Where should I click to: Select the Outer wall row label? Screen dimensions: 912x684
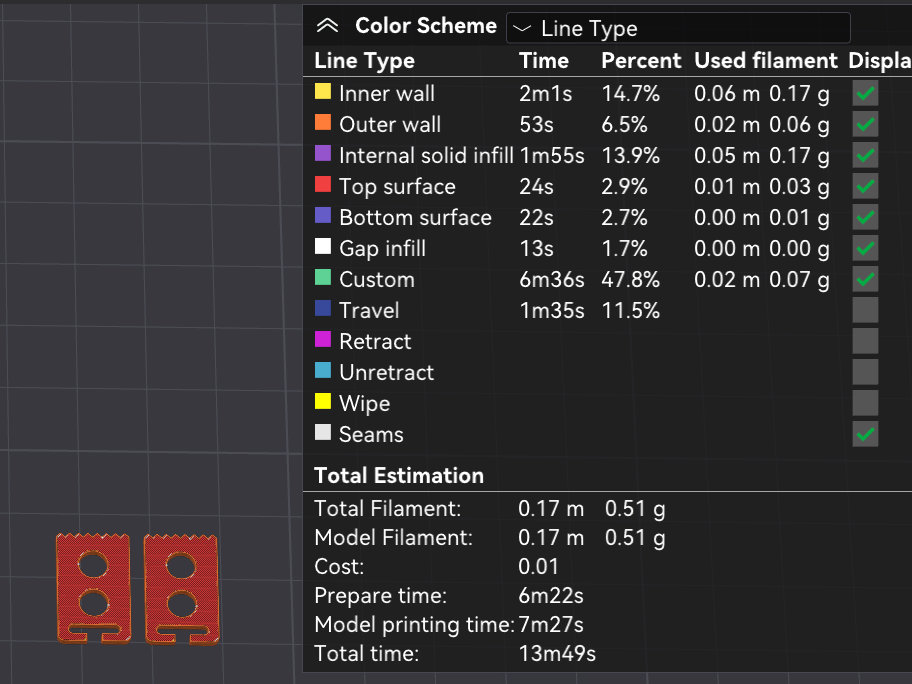(x=390, y=124)
